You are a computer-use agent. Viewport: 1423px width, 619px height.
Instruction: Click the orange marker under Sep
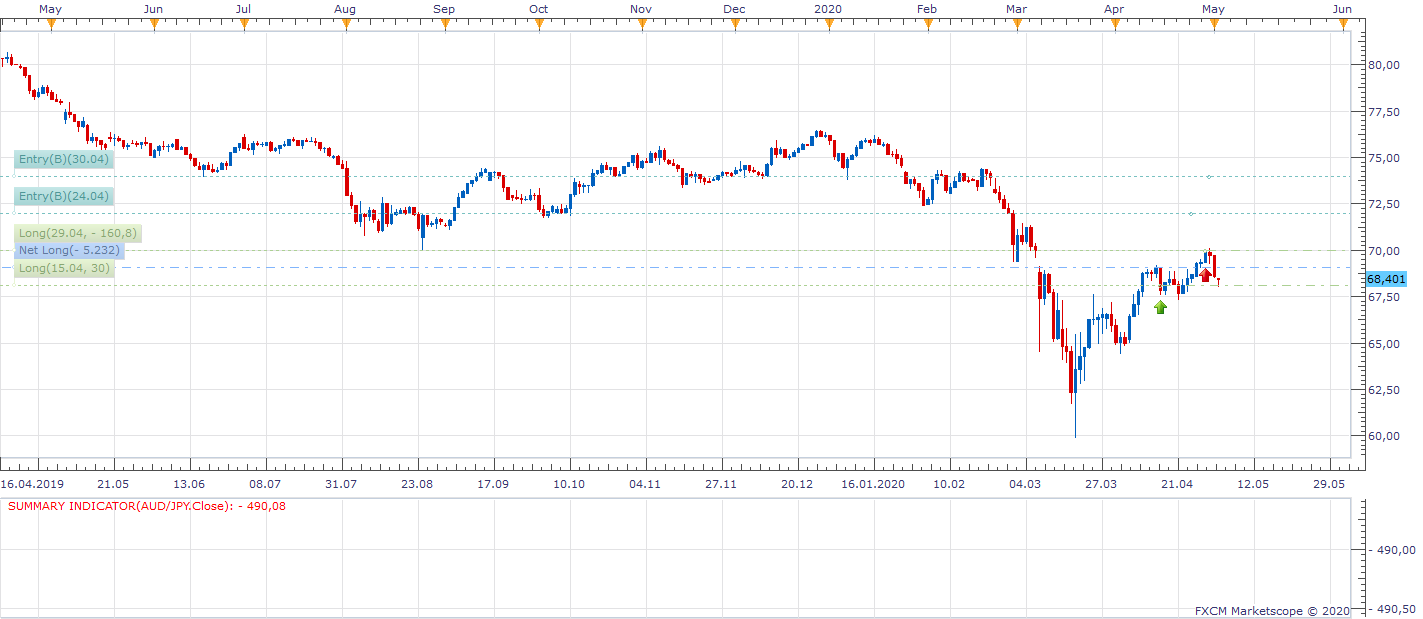444,25
